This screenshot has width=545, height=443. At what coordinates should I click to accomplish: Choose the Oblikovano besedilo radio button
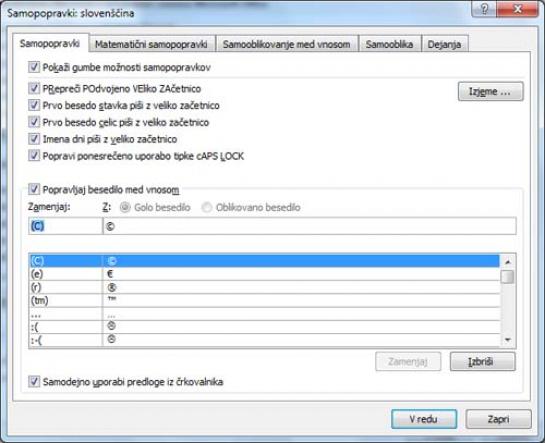coord(207,207)
